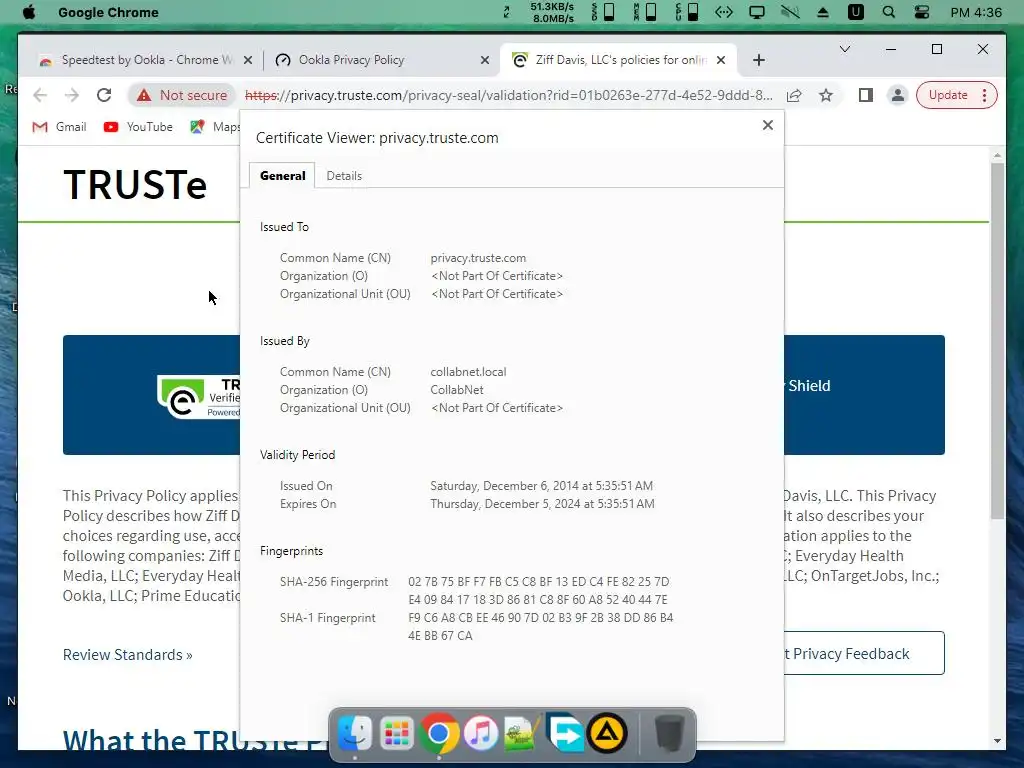
Task: Open the Chrome profile menu
Action: tap(898, 95)
